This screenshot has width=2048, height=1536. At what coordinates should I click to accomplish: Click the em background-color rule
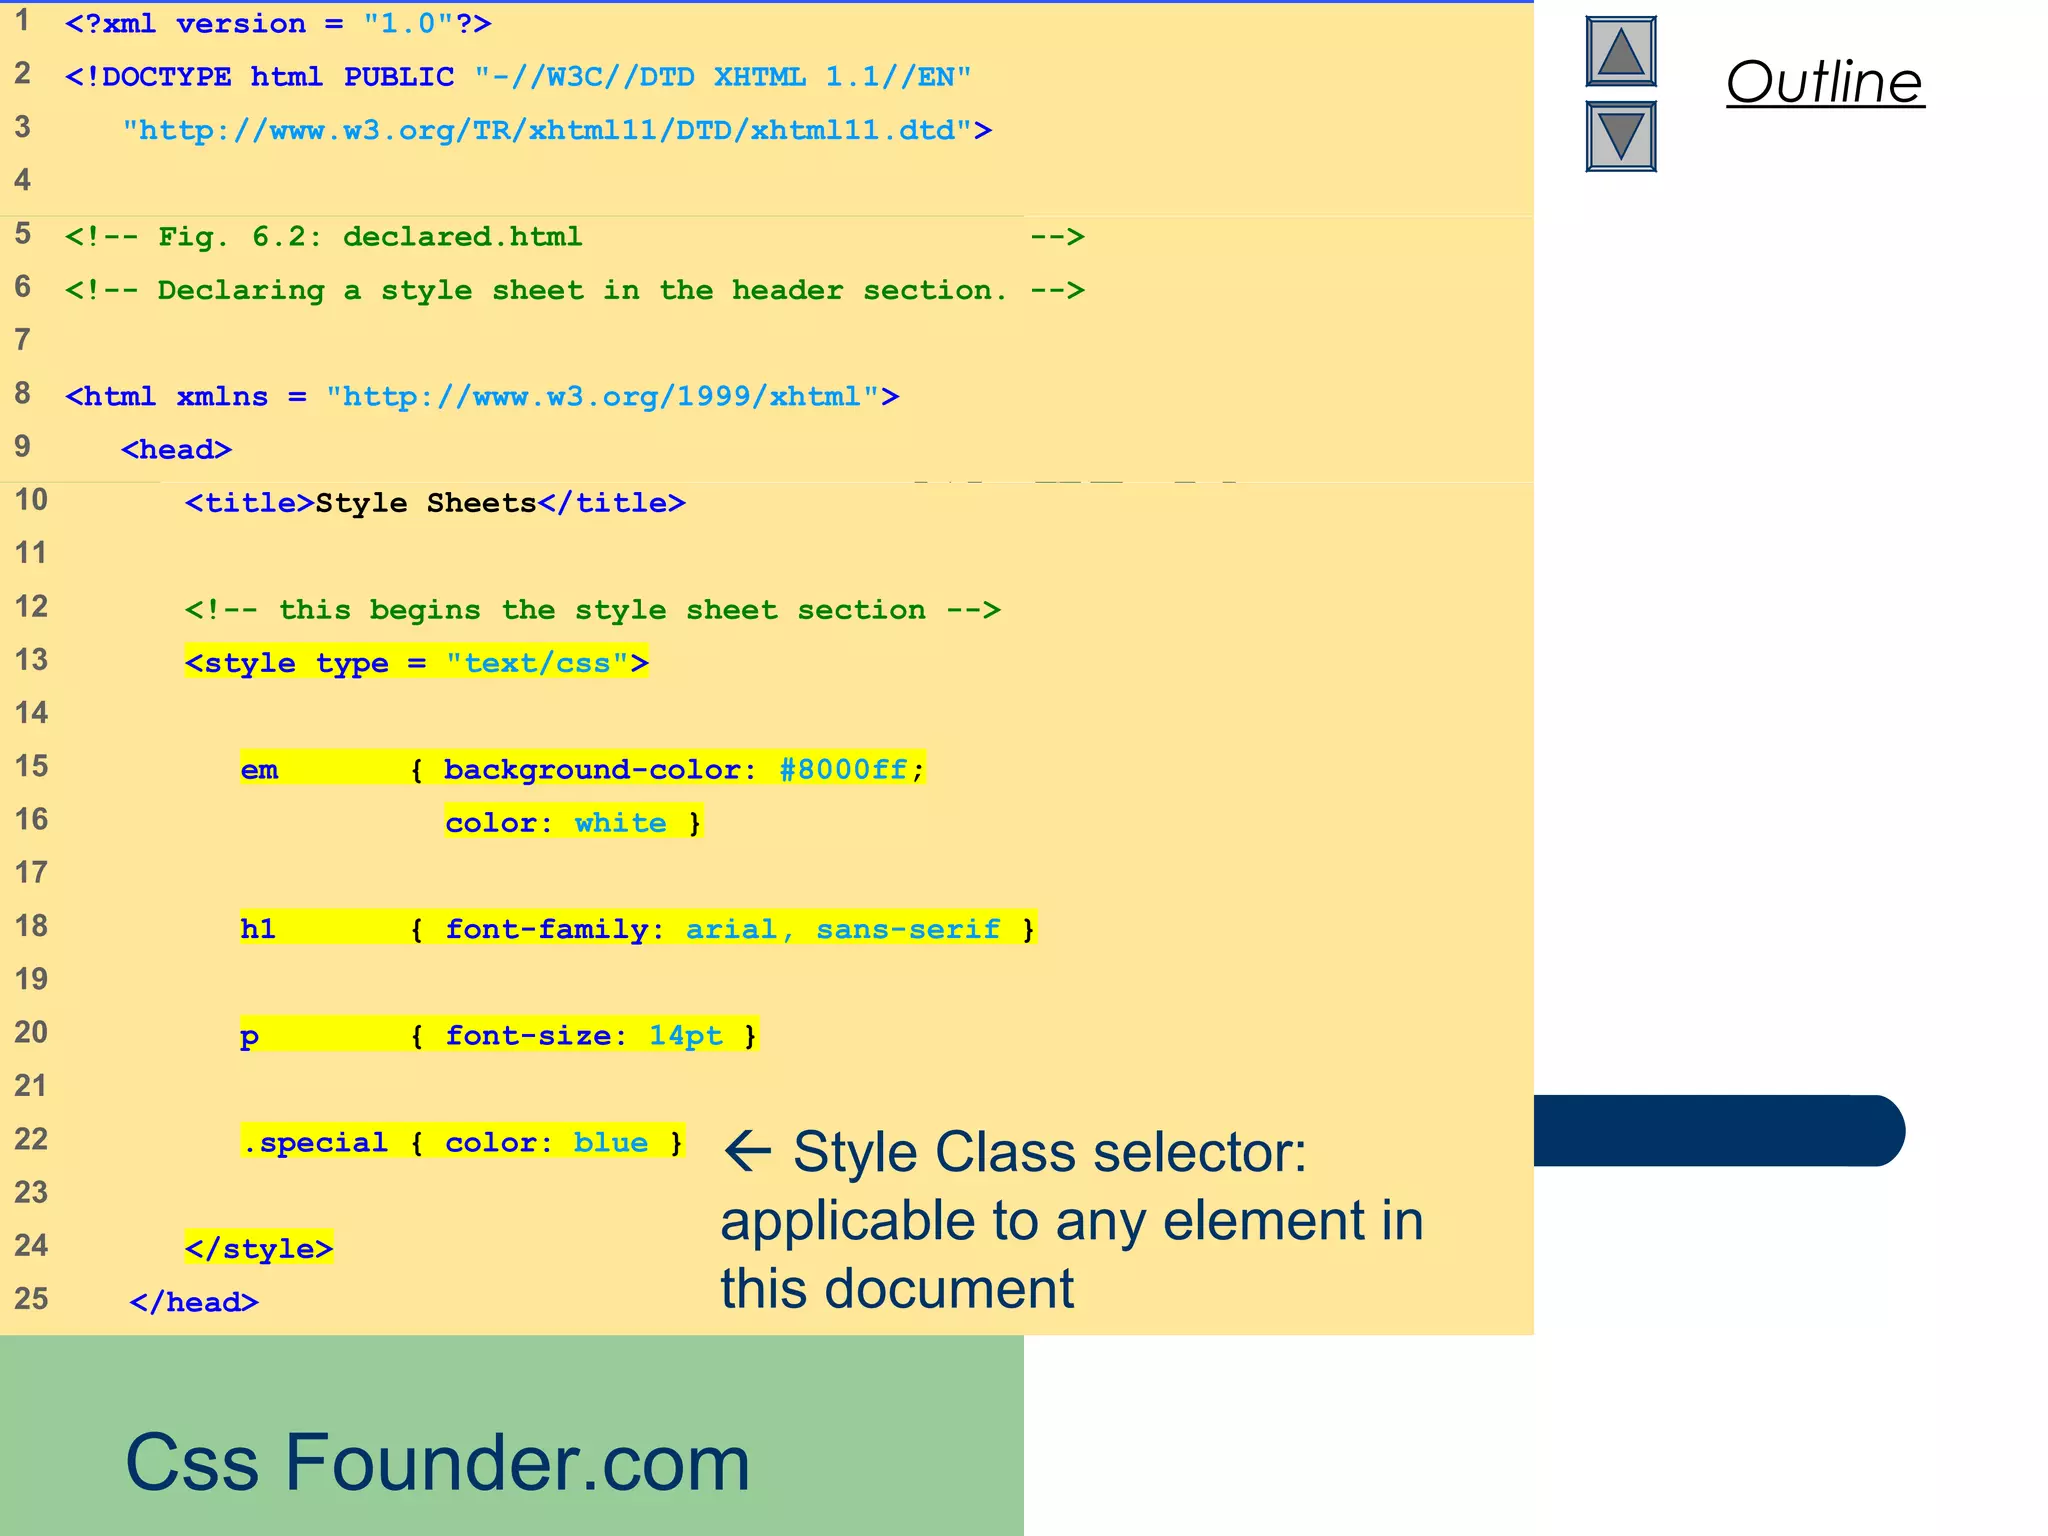coord(583,769)
